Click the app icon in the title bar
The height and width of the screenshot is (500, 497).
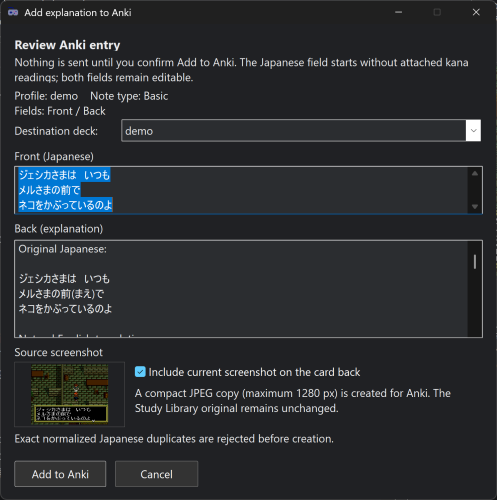point(13,13)
